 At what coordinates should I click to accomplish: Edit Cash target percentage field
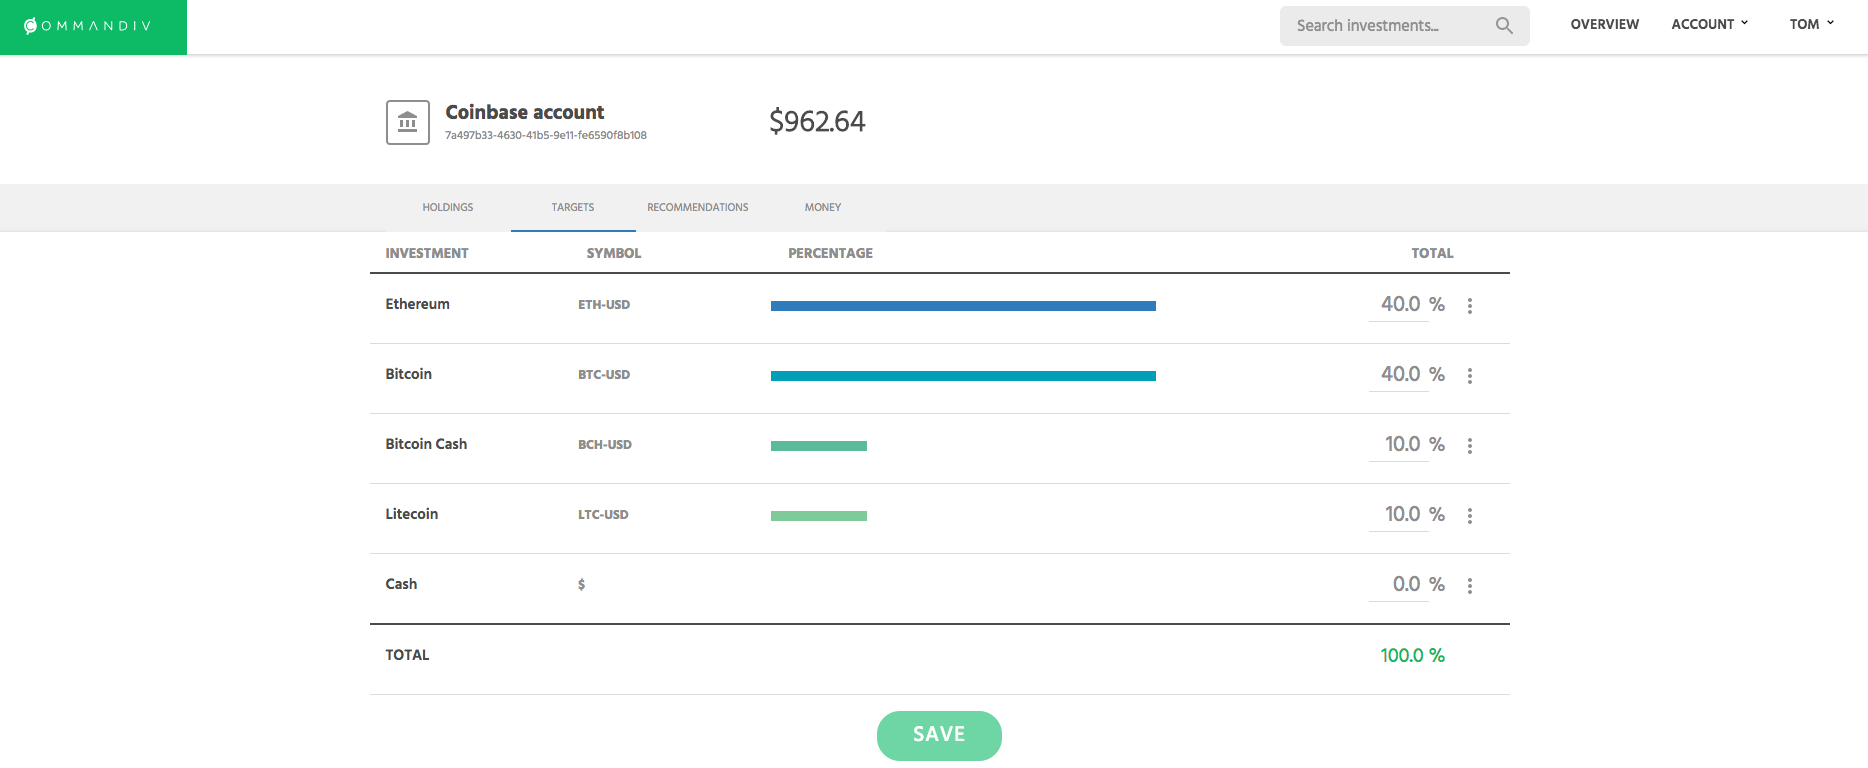[x=1399, y=585]
